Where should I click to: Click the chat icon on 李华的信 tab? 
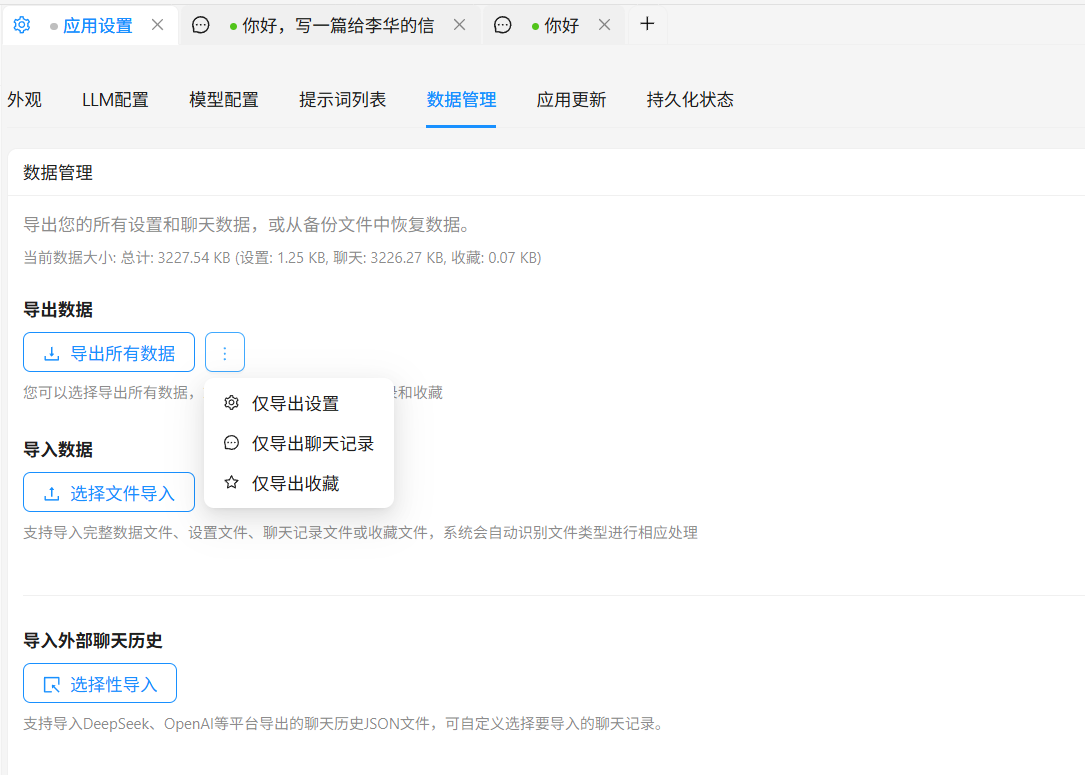(x=200, y=25)
